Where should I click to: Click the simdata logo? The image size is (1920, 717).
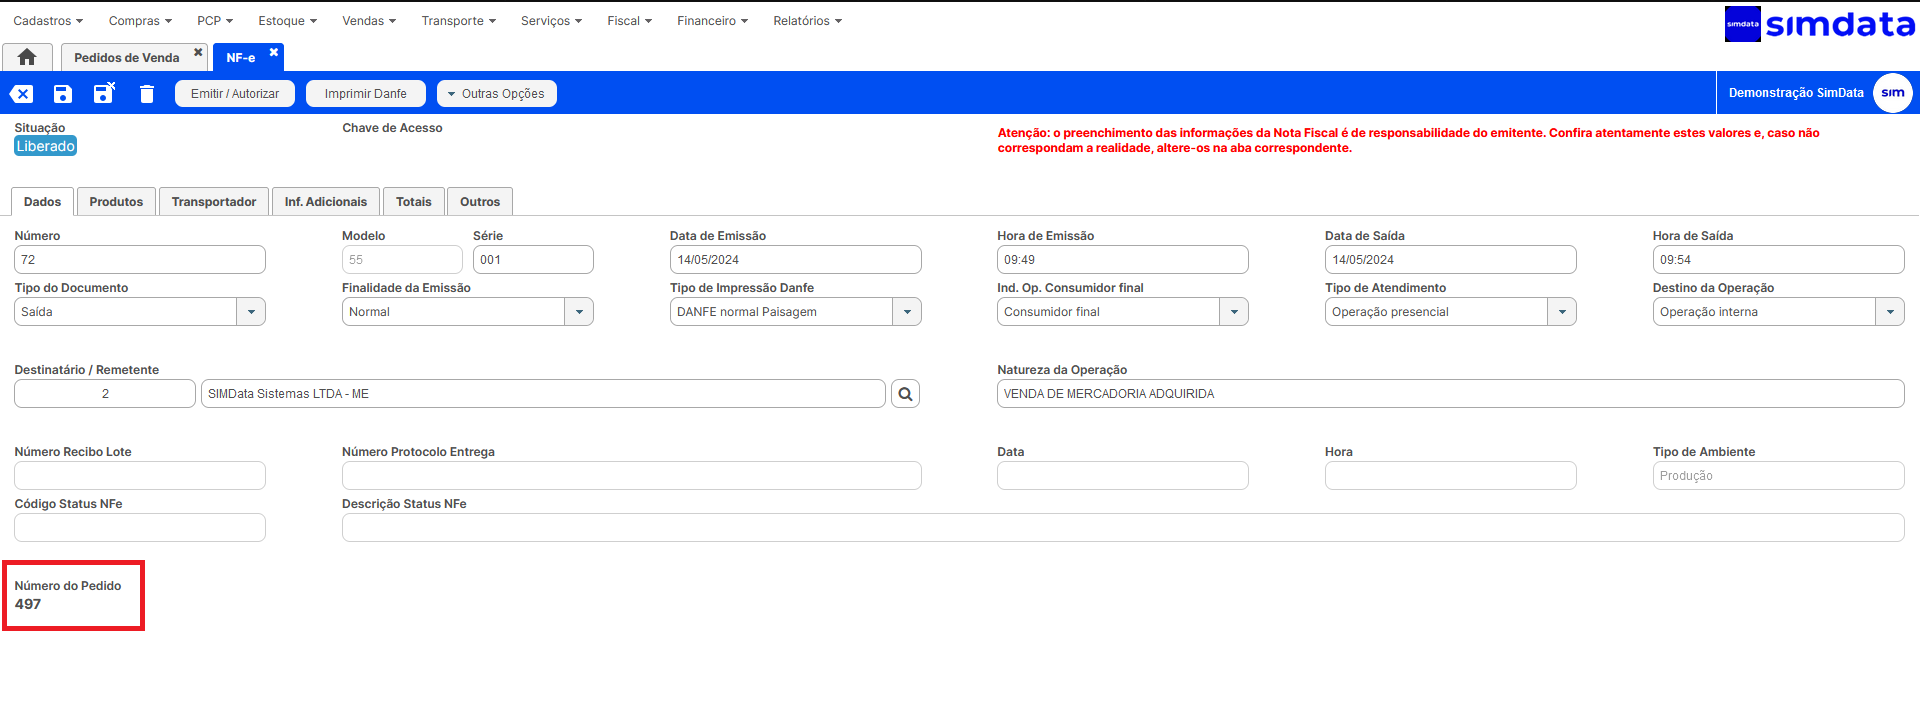click(x=1819, y=24)
